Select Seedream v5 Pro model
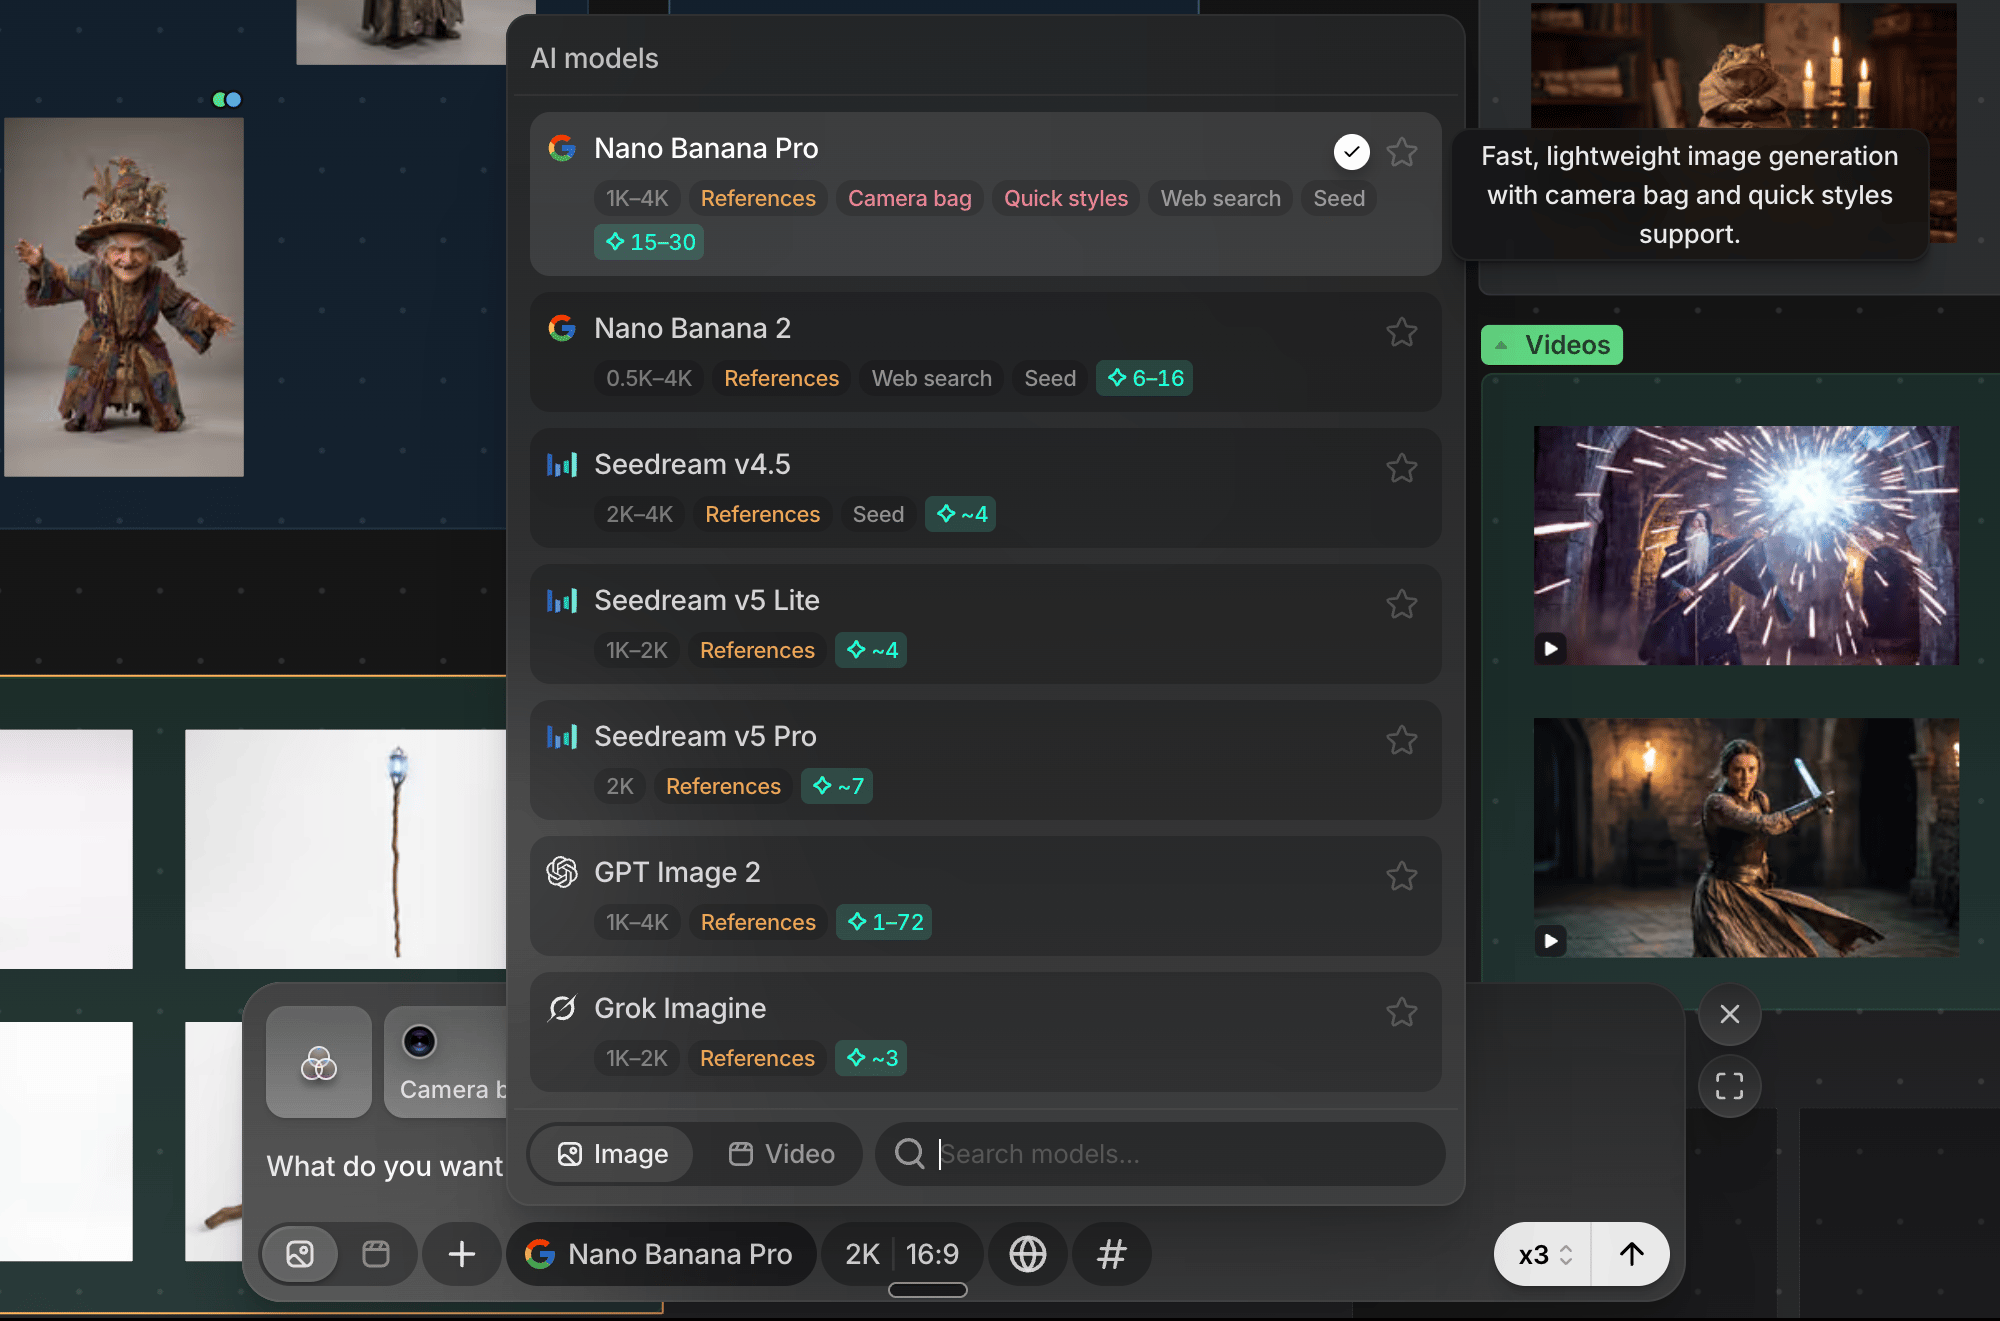Screen dimensions: 2000x1321 [x=985, y=760]
